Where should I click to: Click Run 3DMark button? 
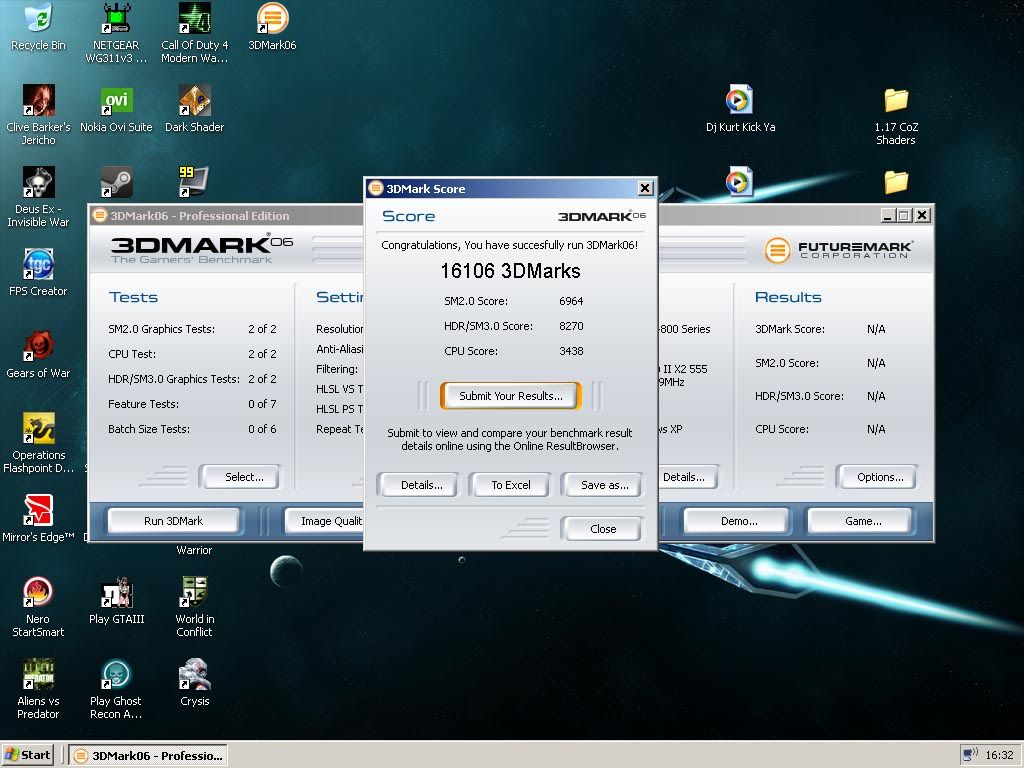173,520
